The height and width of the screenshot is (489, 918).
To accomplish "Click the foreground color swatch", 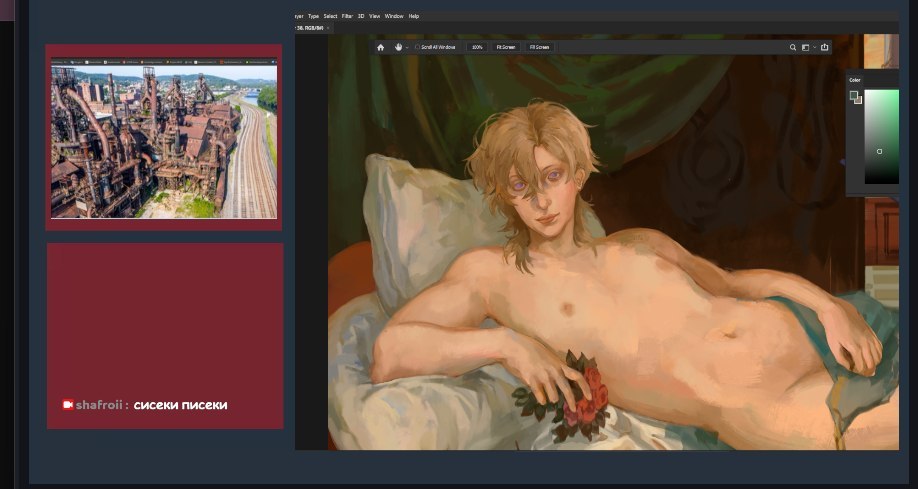I will click(x=854, y=95).
